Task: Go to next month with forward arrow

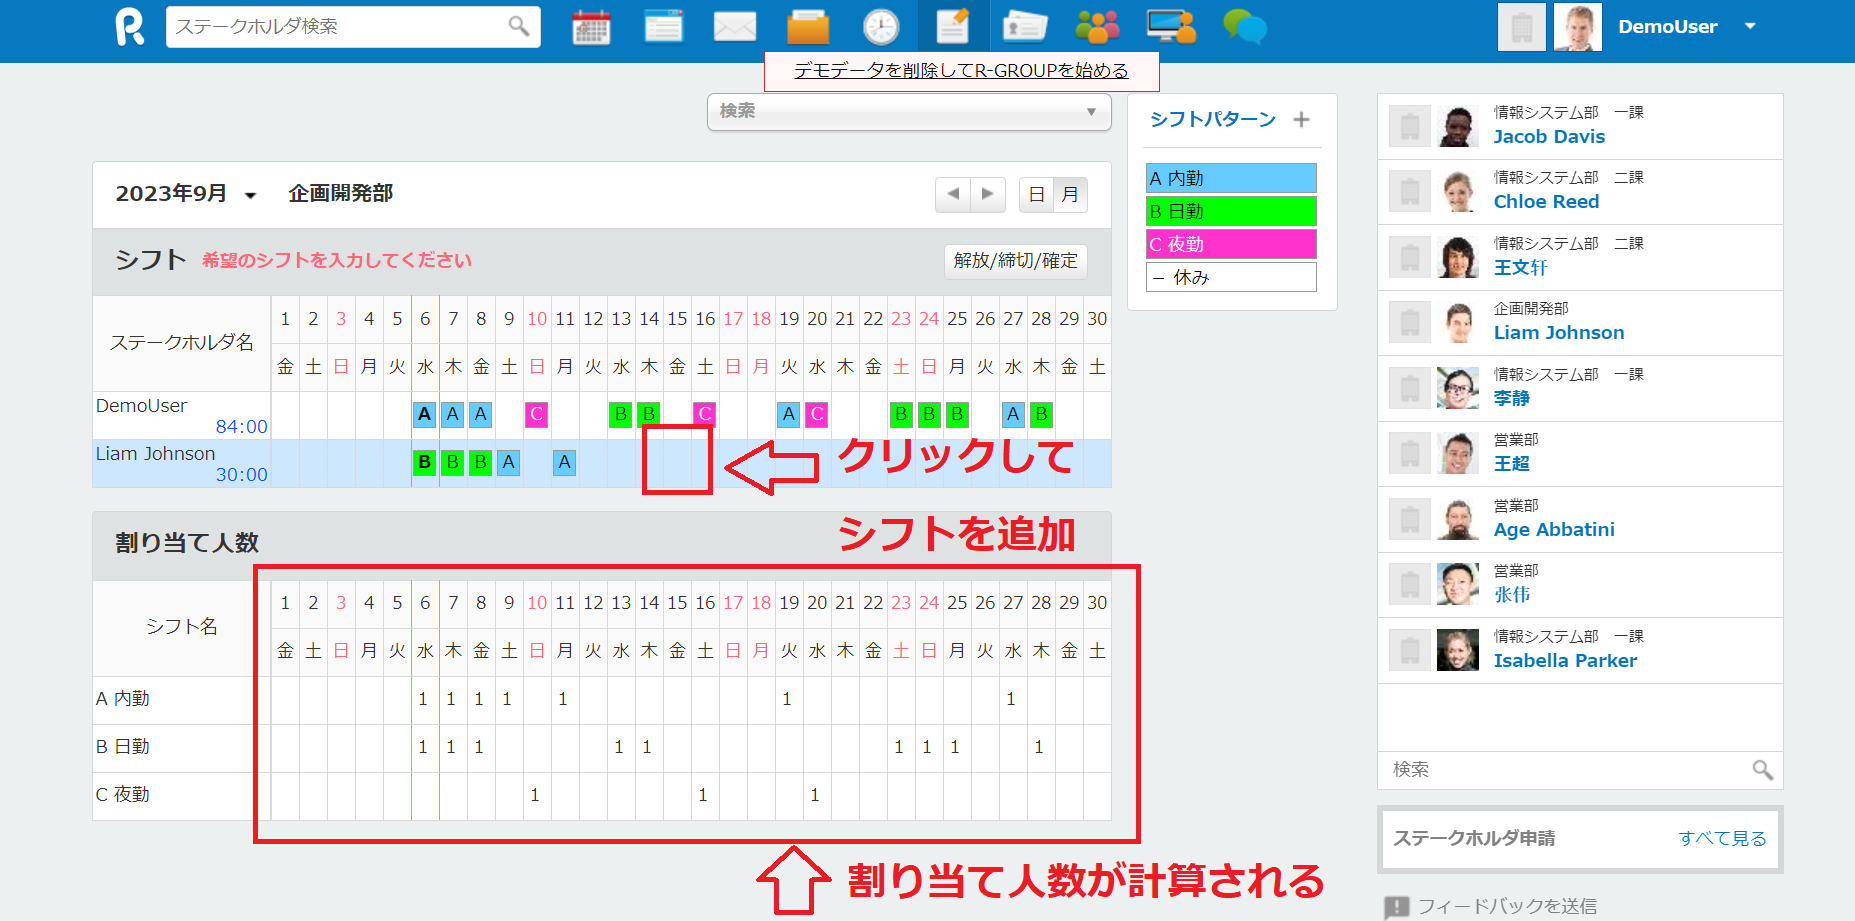Action: click(988, 194)
